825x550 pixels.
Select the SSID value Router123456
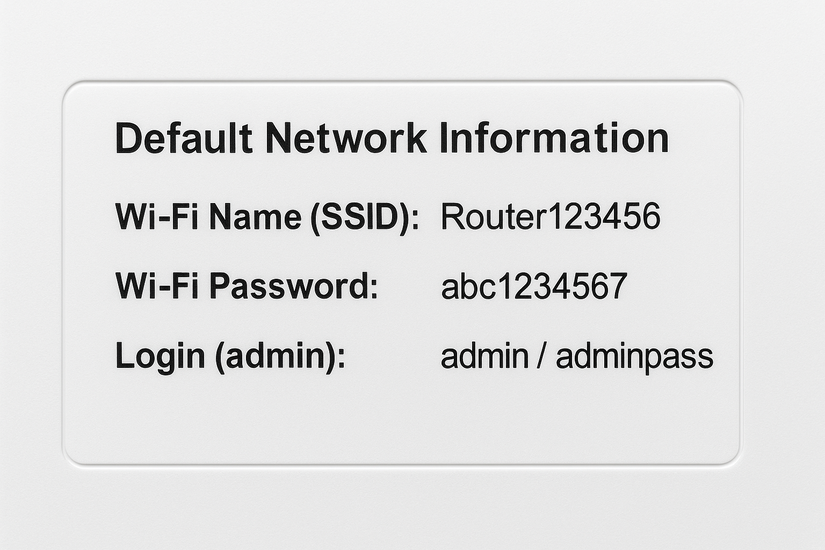[x=550, y=217]
